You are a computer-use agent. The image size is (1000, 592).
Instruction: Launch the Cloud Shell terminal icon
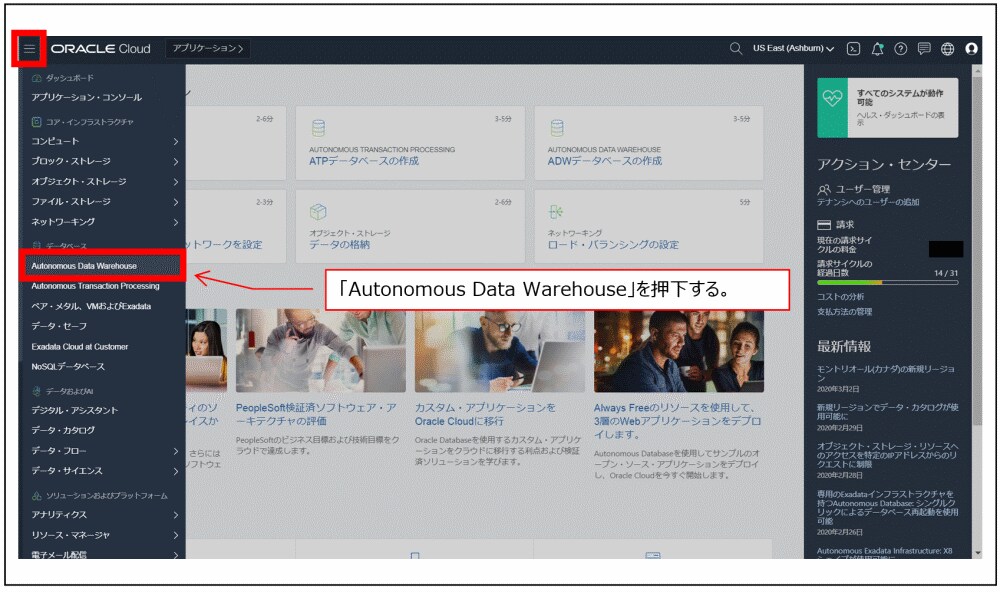point(853,48)
